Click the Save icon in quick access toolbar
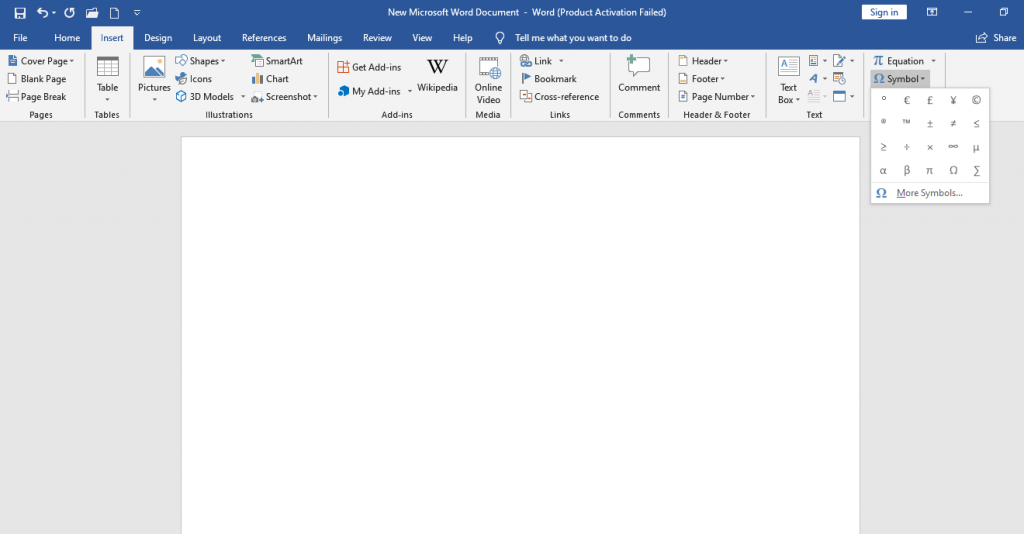Screen dimensions: 1024x534 tap(19, 13)
